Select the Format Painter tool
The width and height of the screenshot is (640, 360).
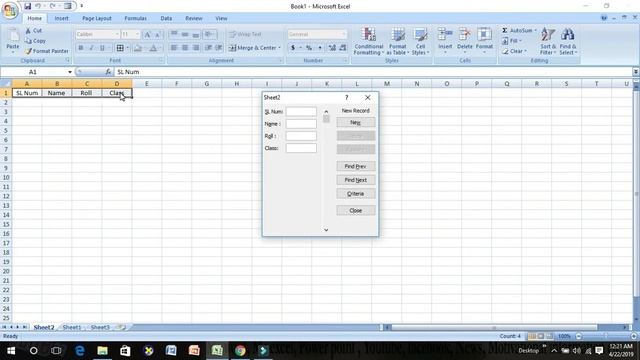(47, 51)
